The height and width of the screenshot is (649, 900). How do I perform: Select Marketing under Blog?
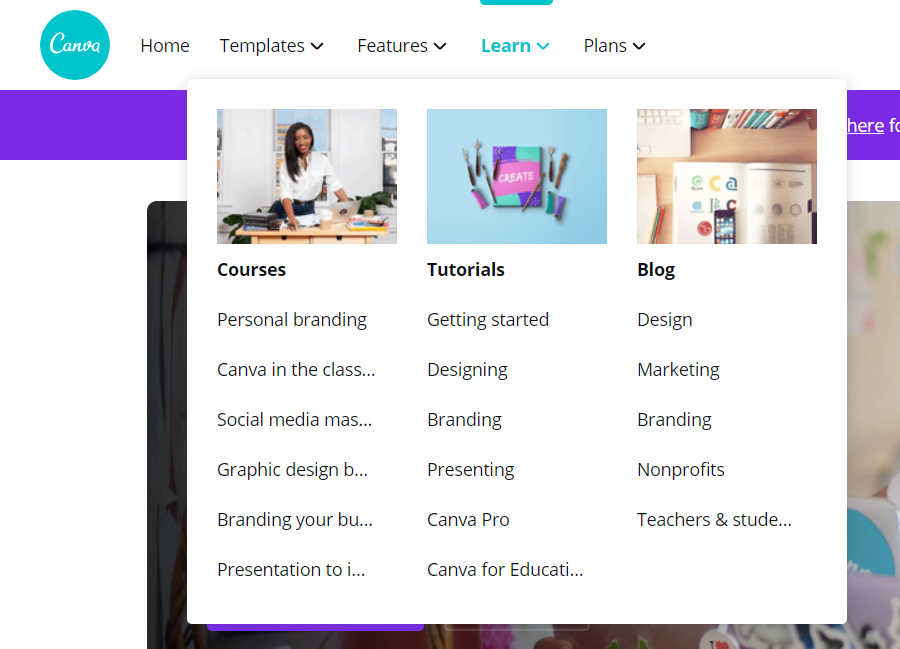[x=678, y=370]
